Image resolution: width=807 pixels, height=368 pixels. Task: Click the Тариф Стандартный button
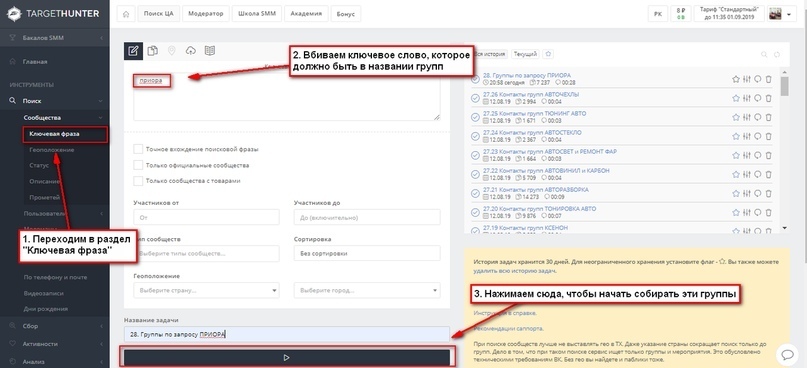pos(728,14)
